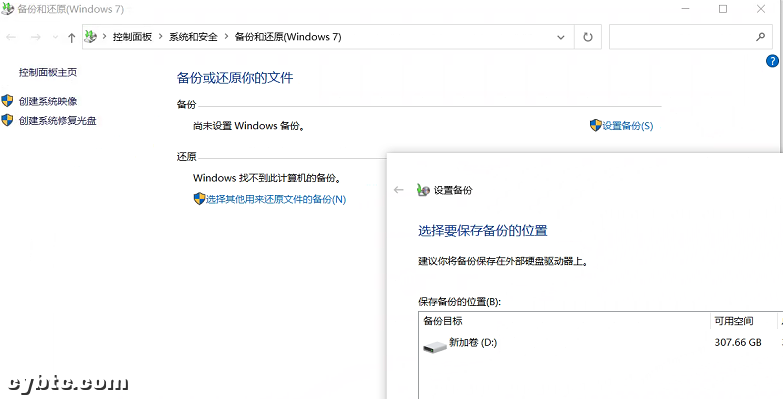Open 系统和安全 breadcrumb
The height and width of the screenshot is (399, 783).
(193, 37)
